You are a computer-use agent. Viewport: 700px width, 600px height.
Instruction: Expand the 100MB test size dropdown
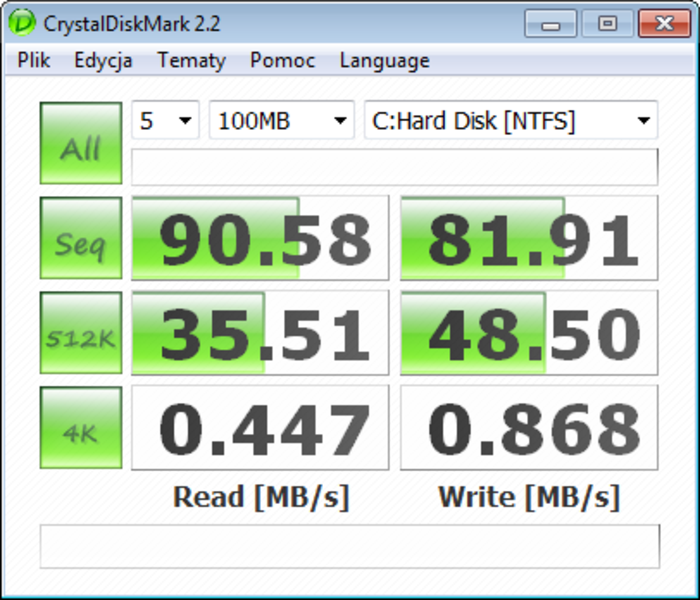click(x=282, y=120)
